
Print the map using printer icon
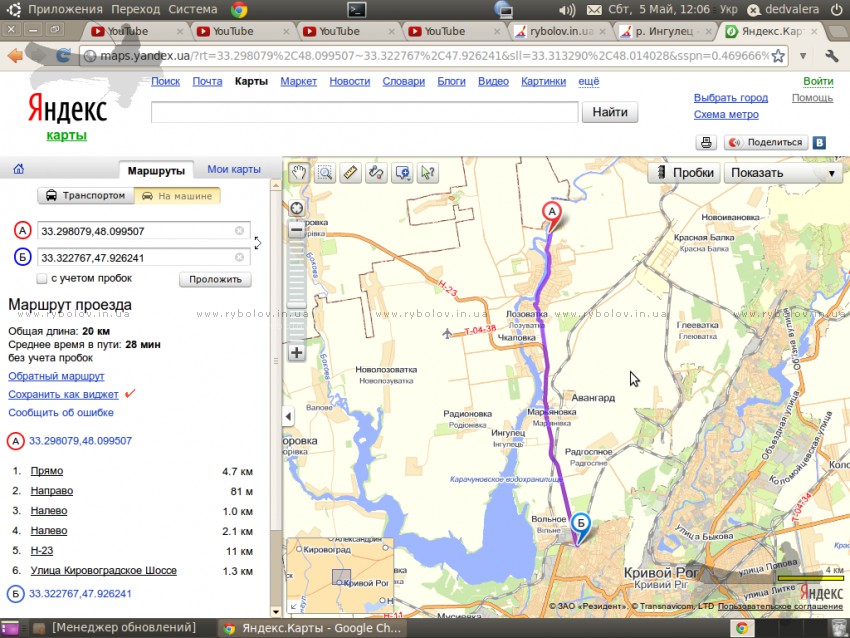click(706, 143)
